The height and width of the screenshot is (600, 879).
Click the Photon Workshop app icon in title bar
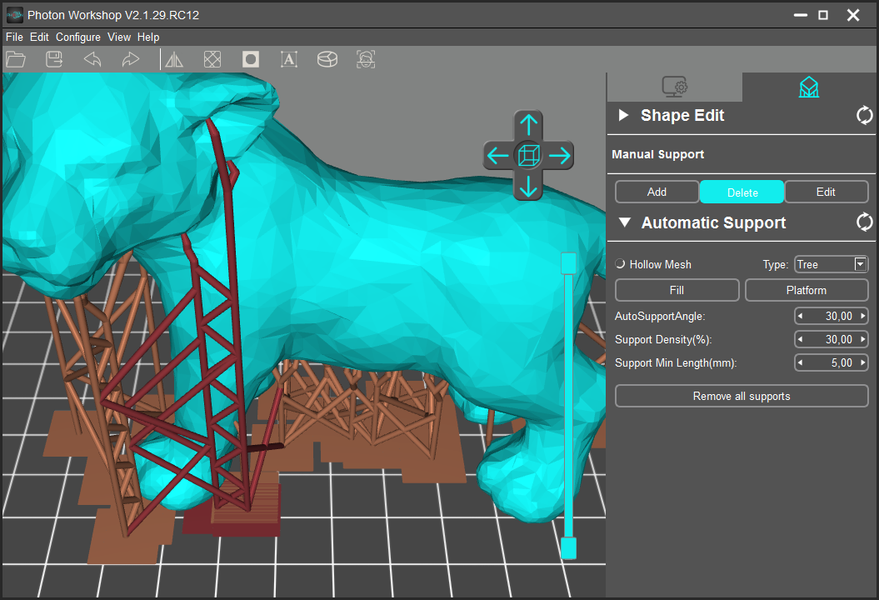click(15, 15)
